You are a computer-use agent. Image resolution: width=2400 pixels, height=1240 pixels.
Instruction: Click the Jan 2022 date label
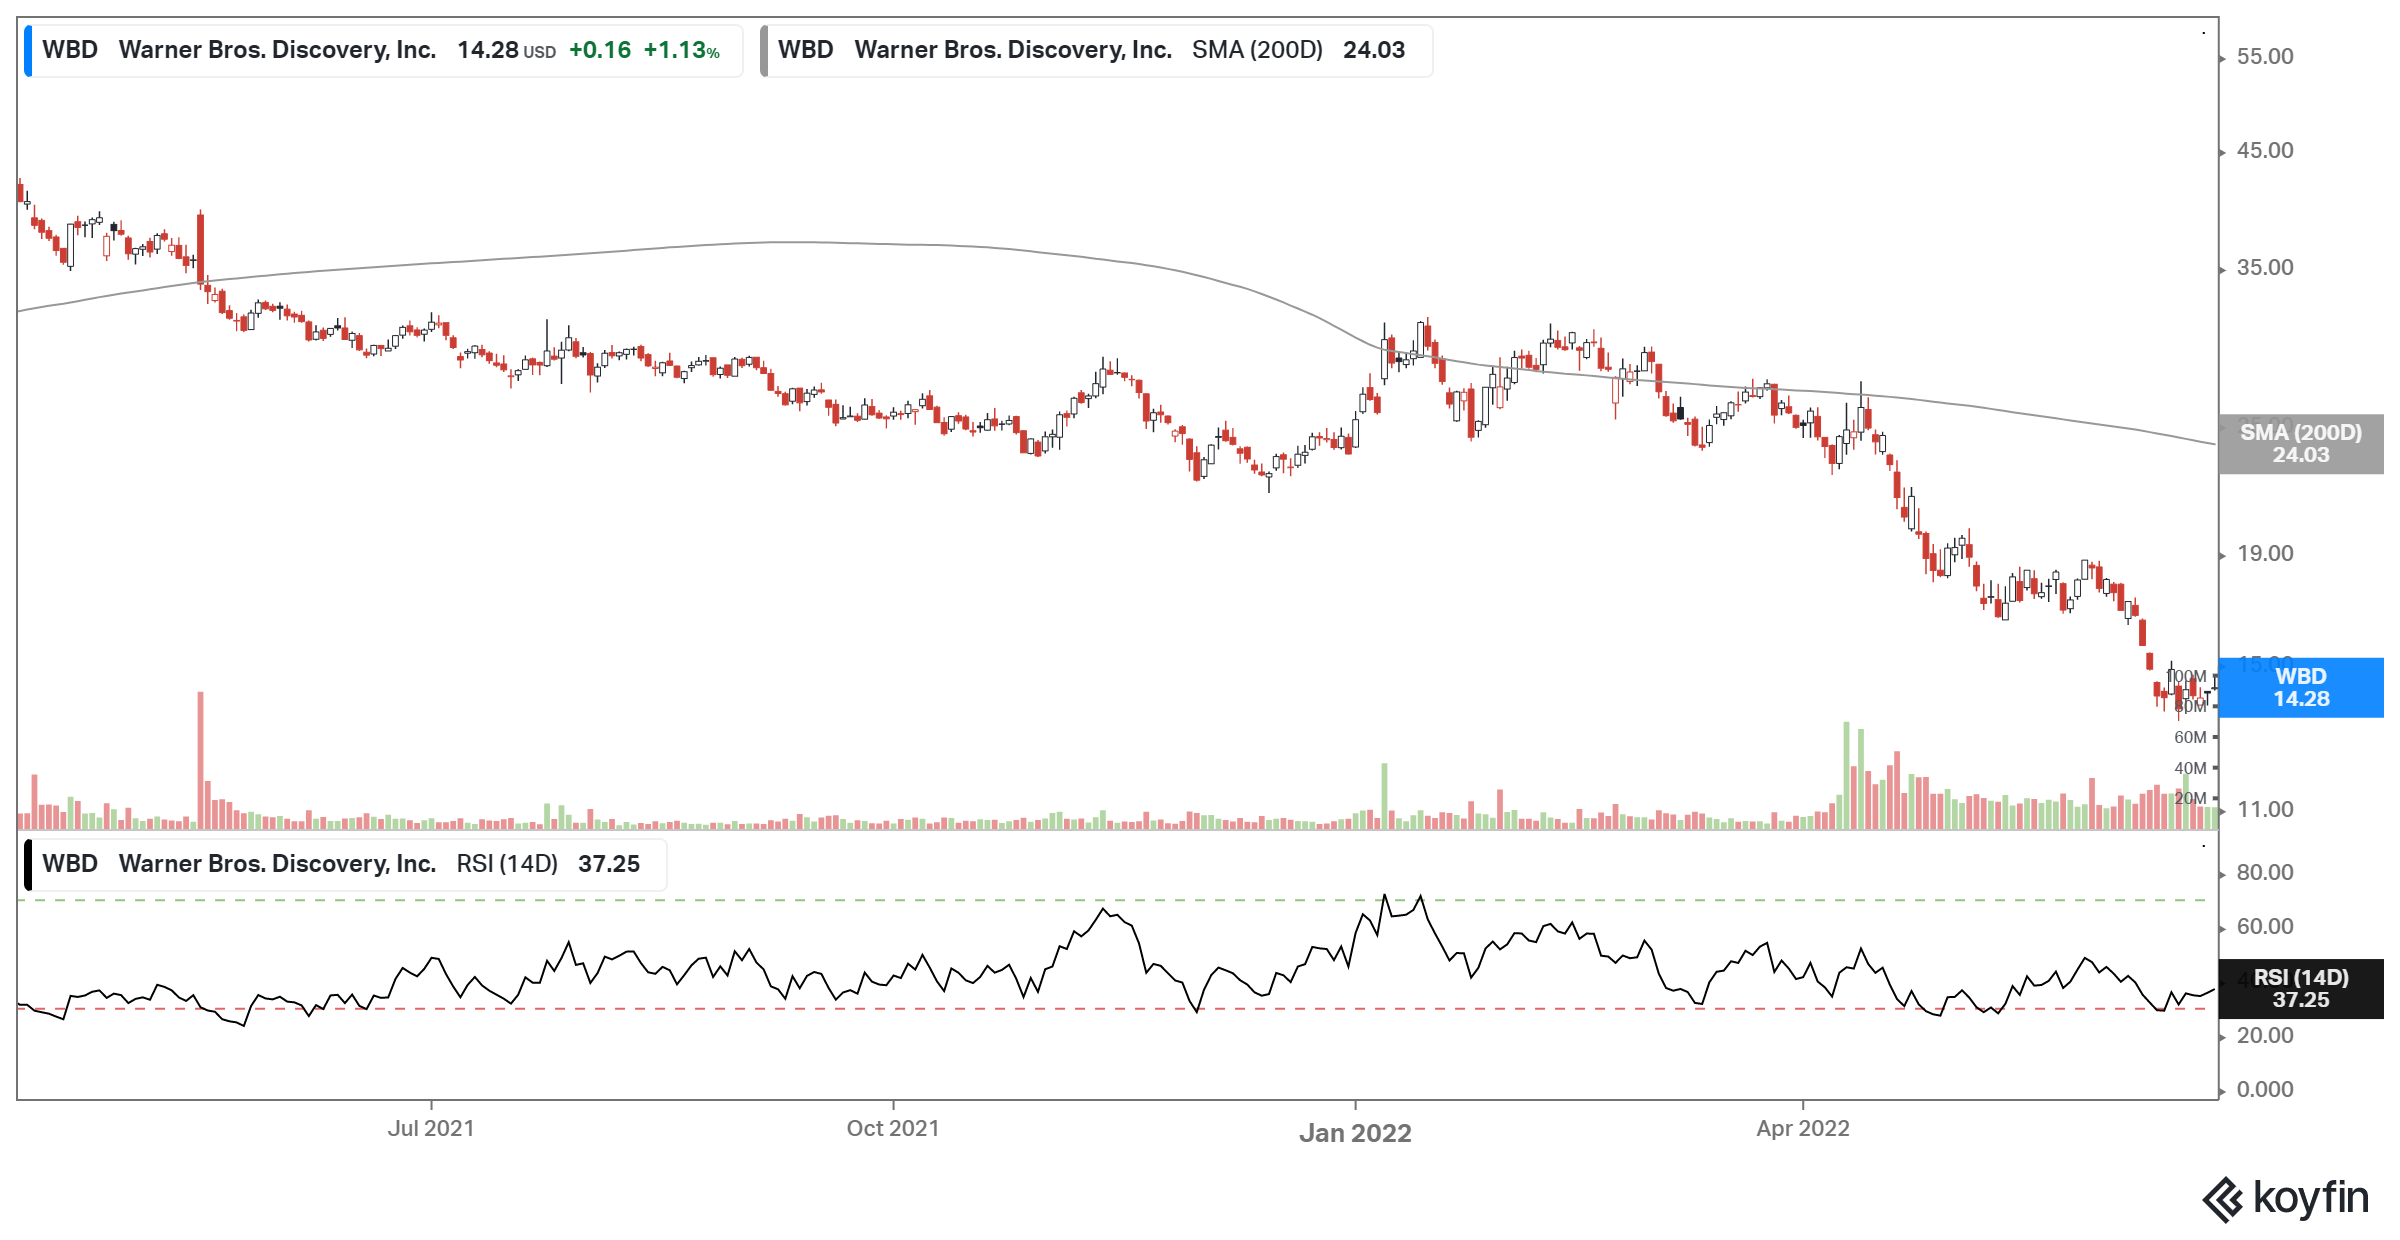[x=1355, y=1133]
